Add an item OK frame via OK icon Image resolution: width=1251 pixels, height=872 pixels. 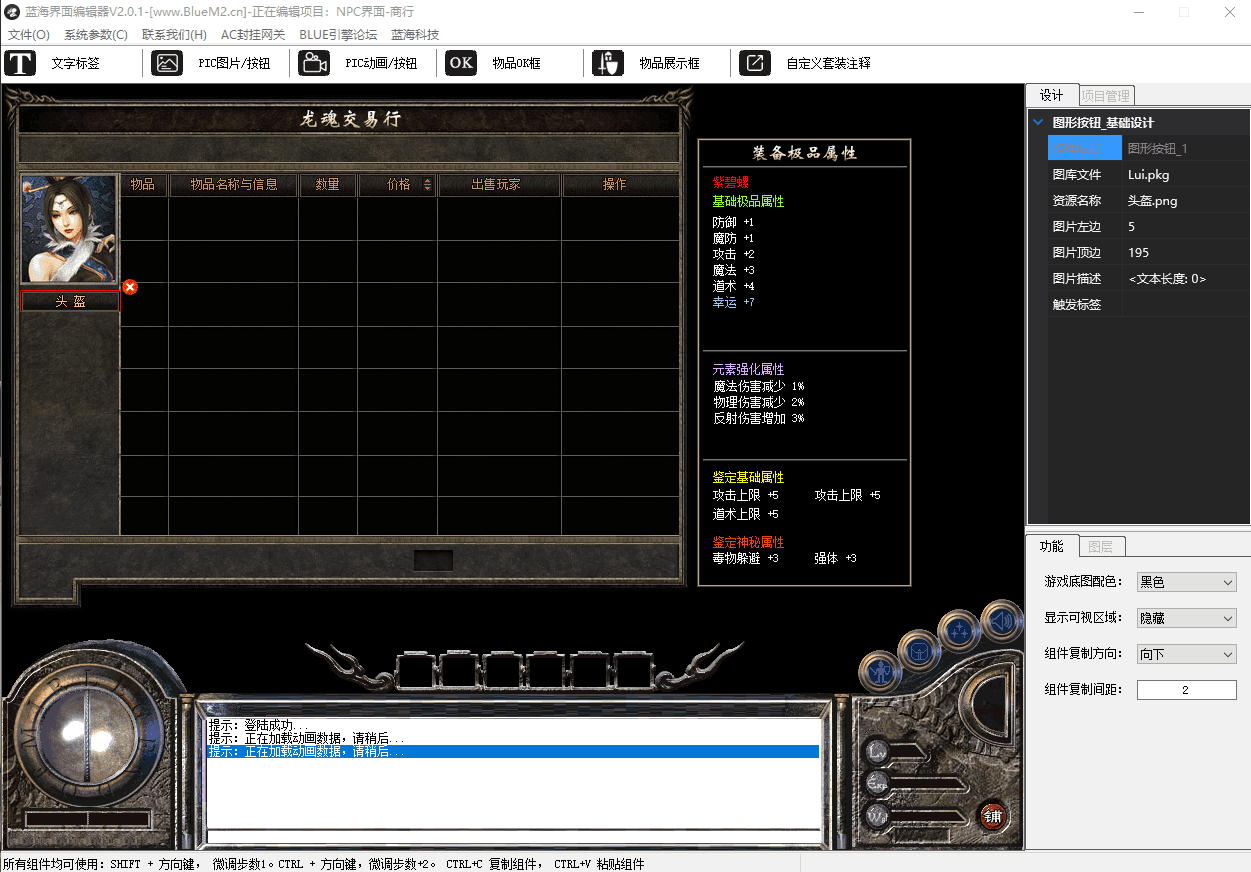461,63
